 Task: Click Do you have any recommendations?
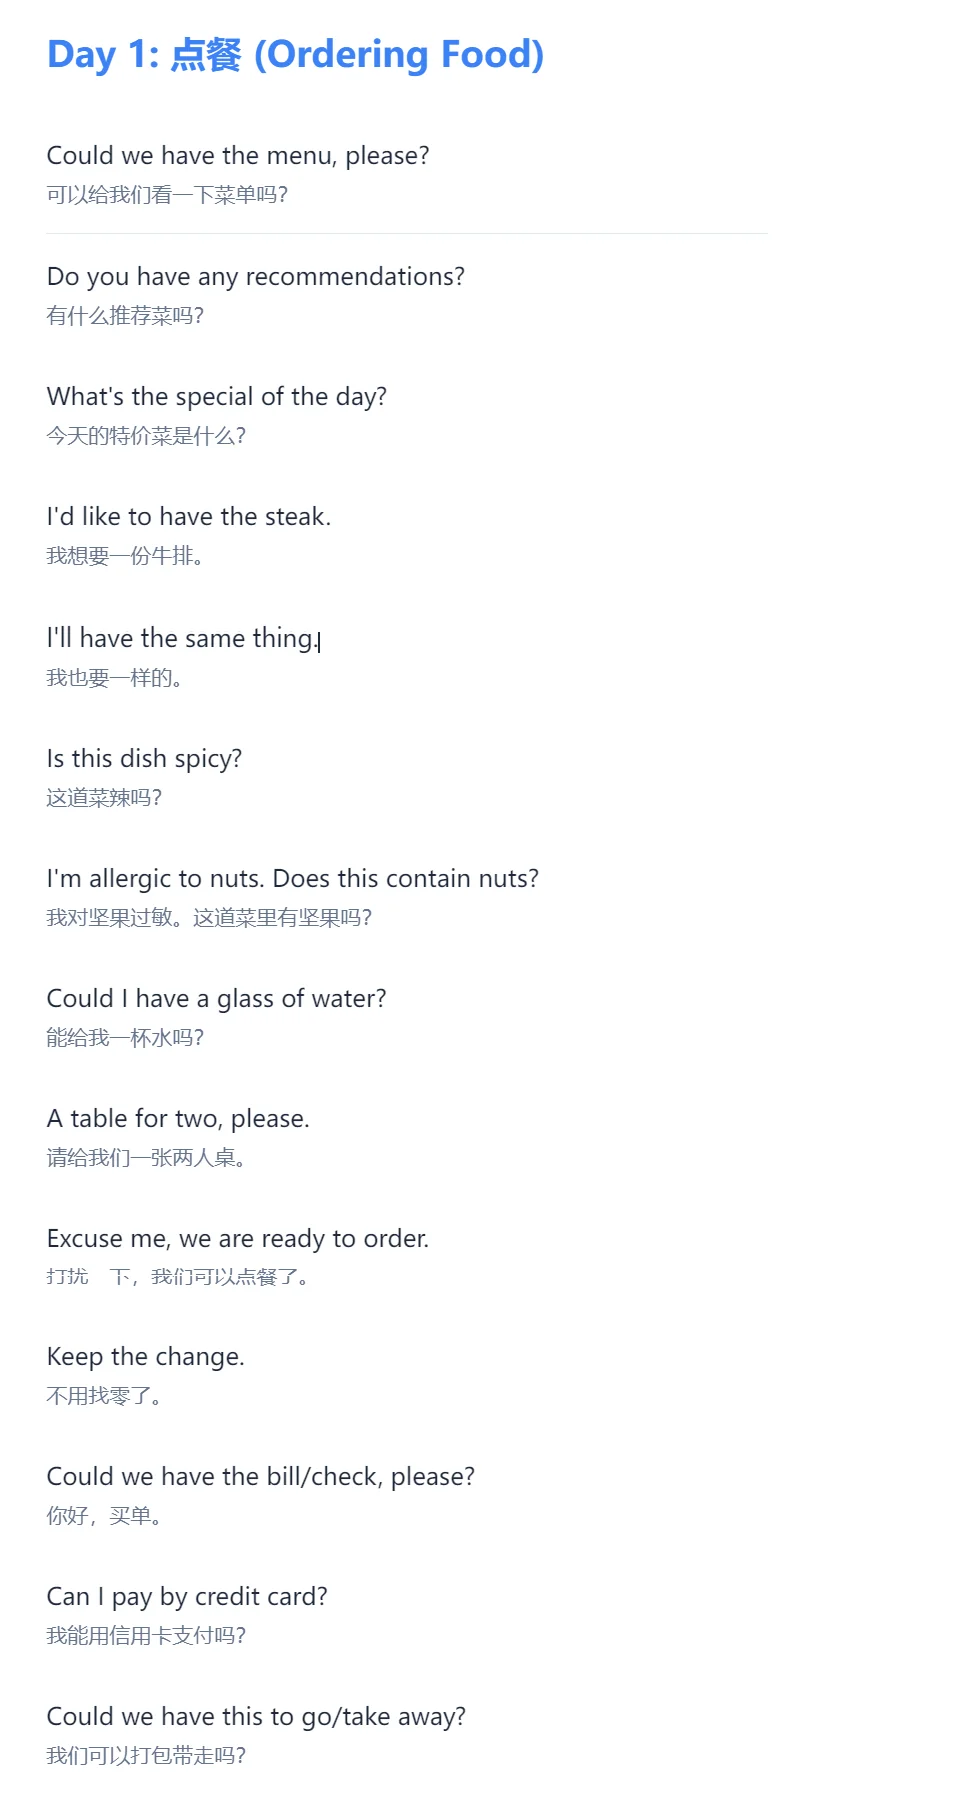[x=256, y=277]
